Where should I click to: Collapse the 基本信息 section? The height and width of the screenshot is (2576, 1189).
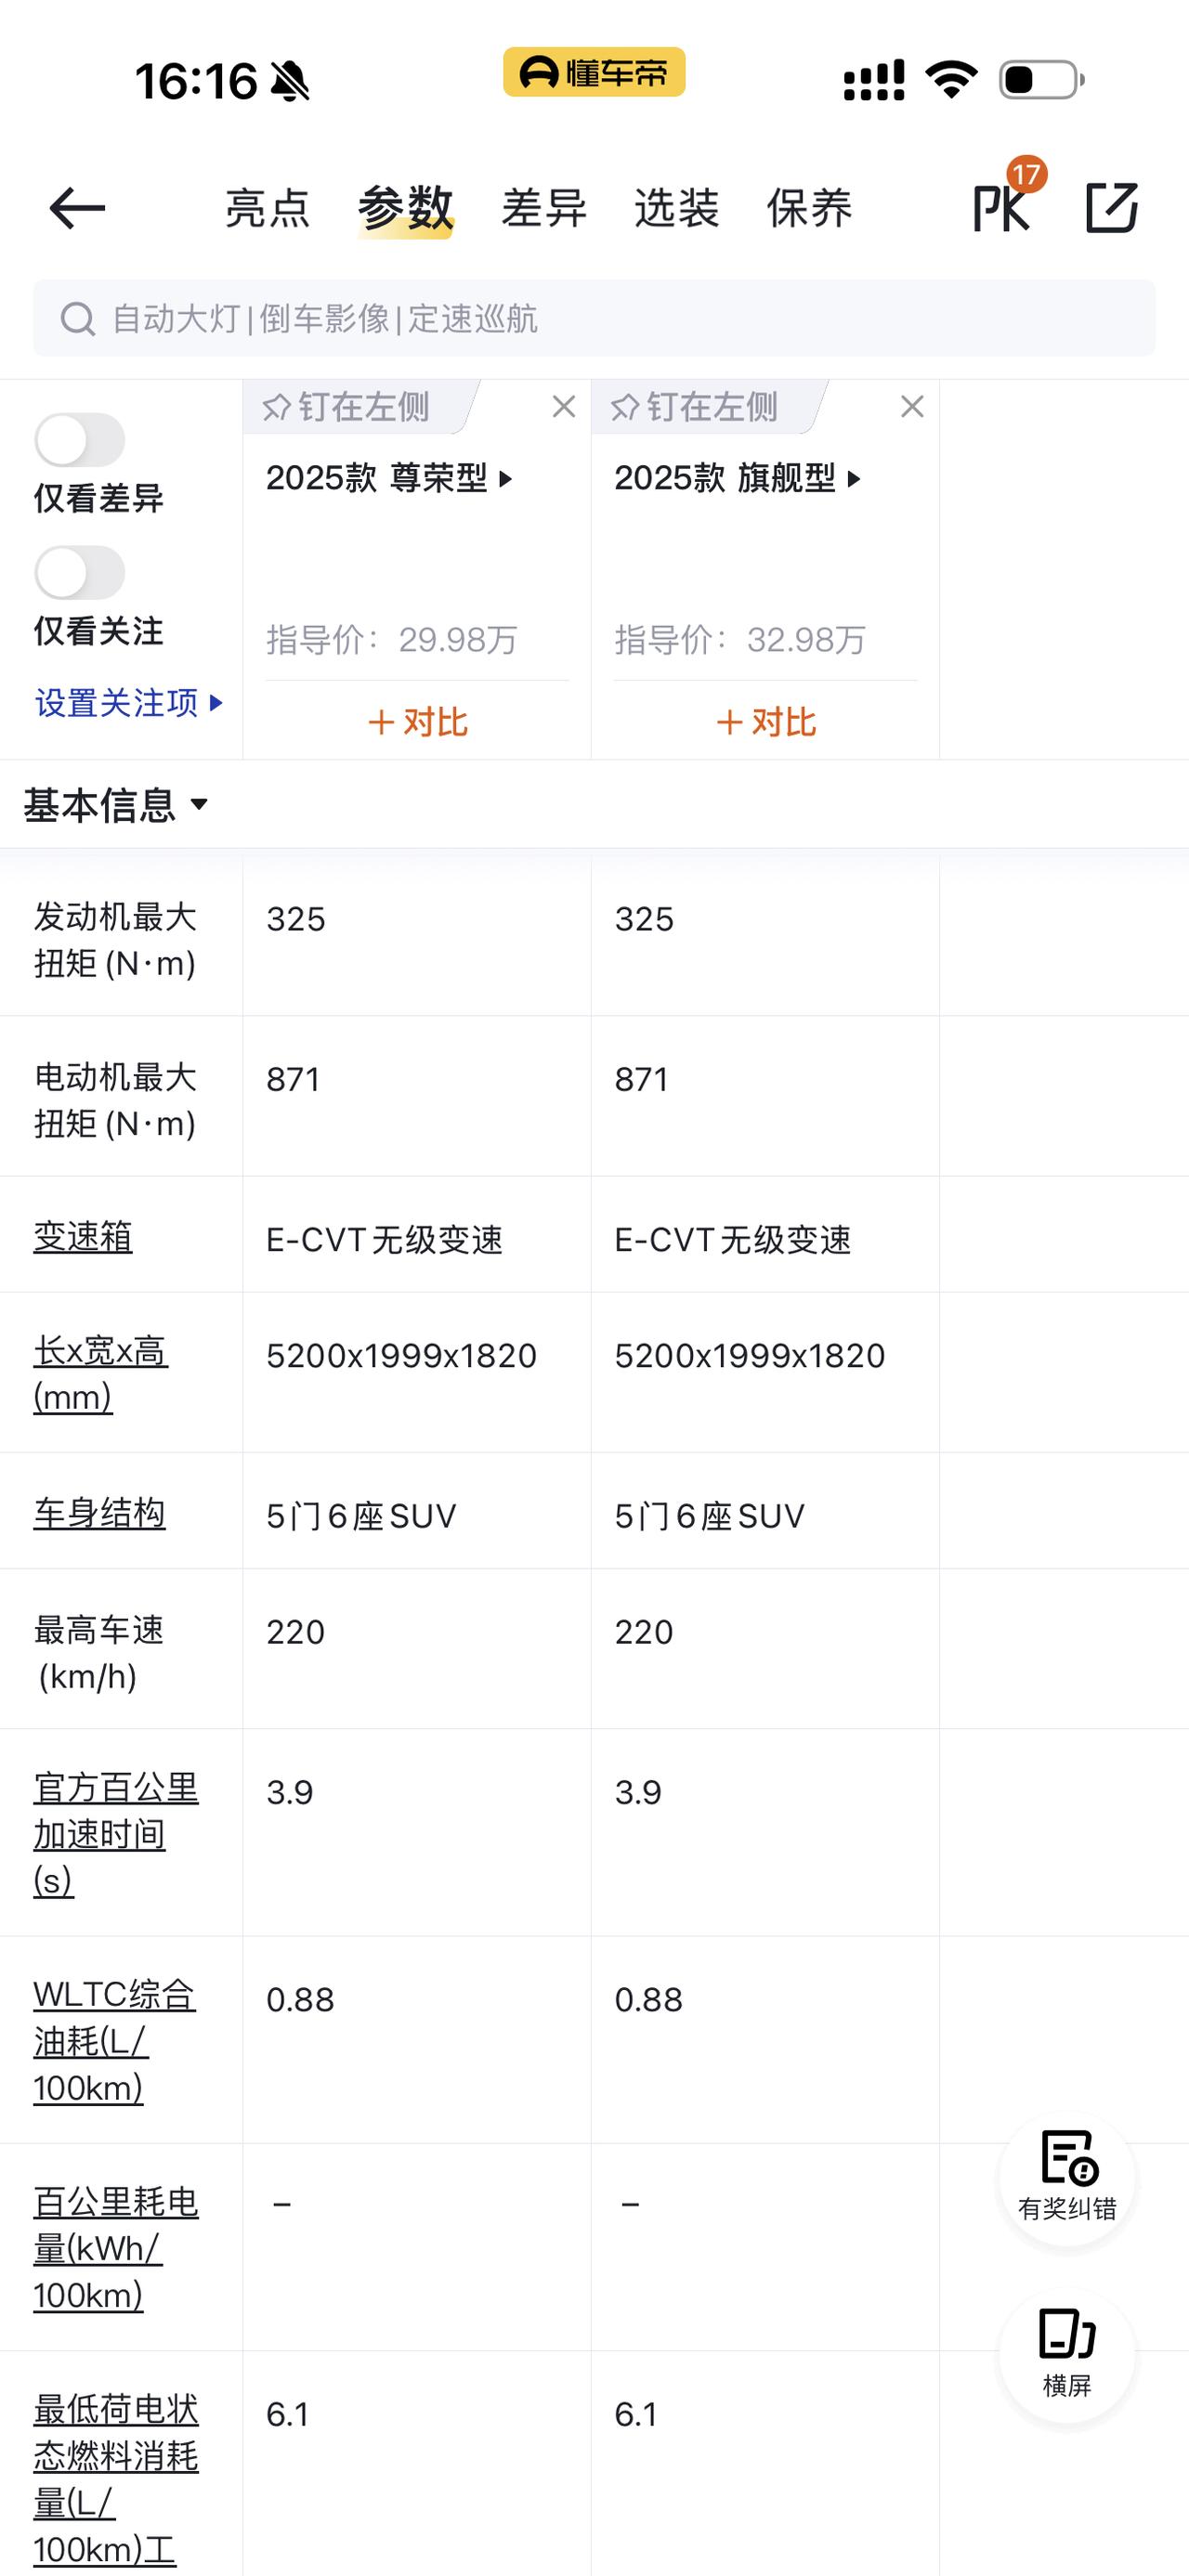(x=116, y=805)
